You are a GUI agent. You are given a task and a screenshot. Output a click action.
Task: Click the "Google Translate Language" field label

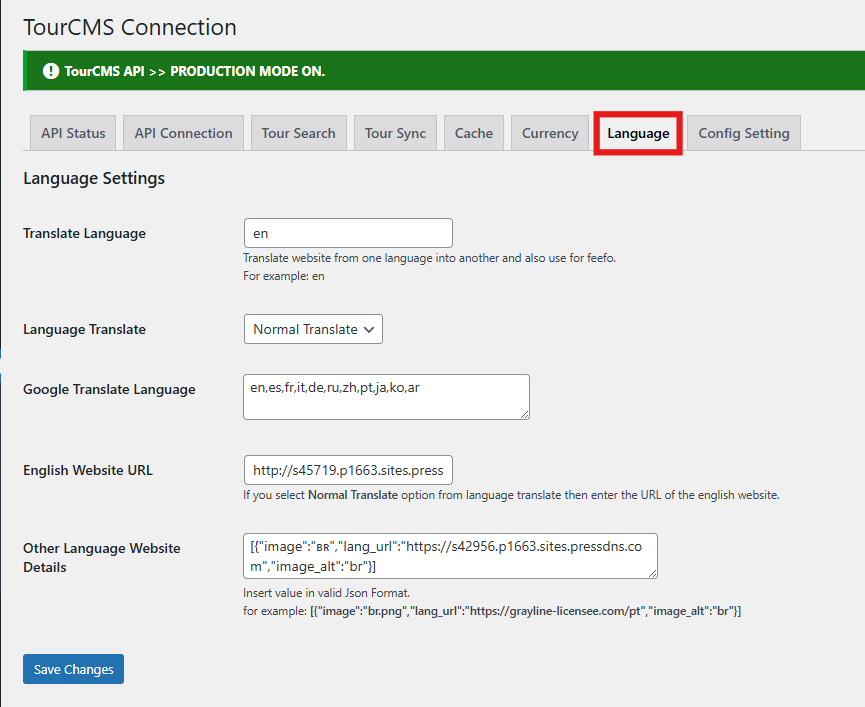(x=109, y=389)
